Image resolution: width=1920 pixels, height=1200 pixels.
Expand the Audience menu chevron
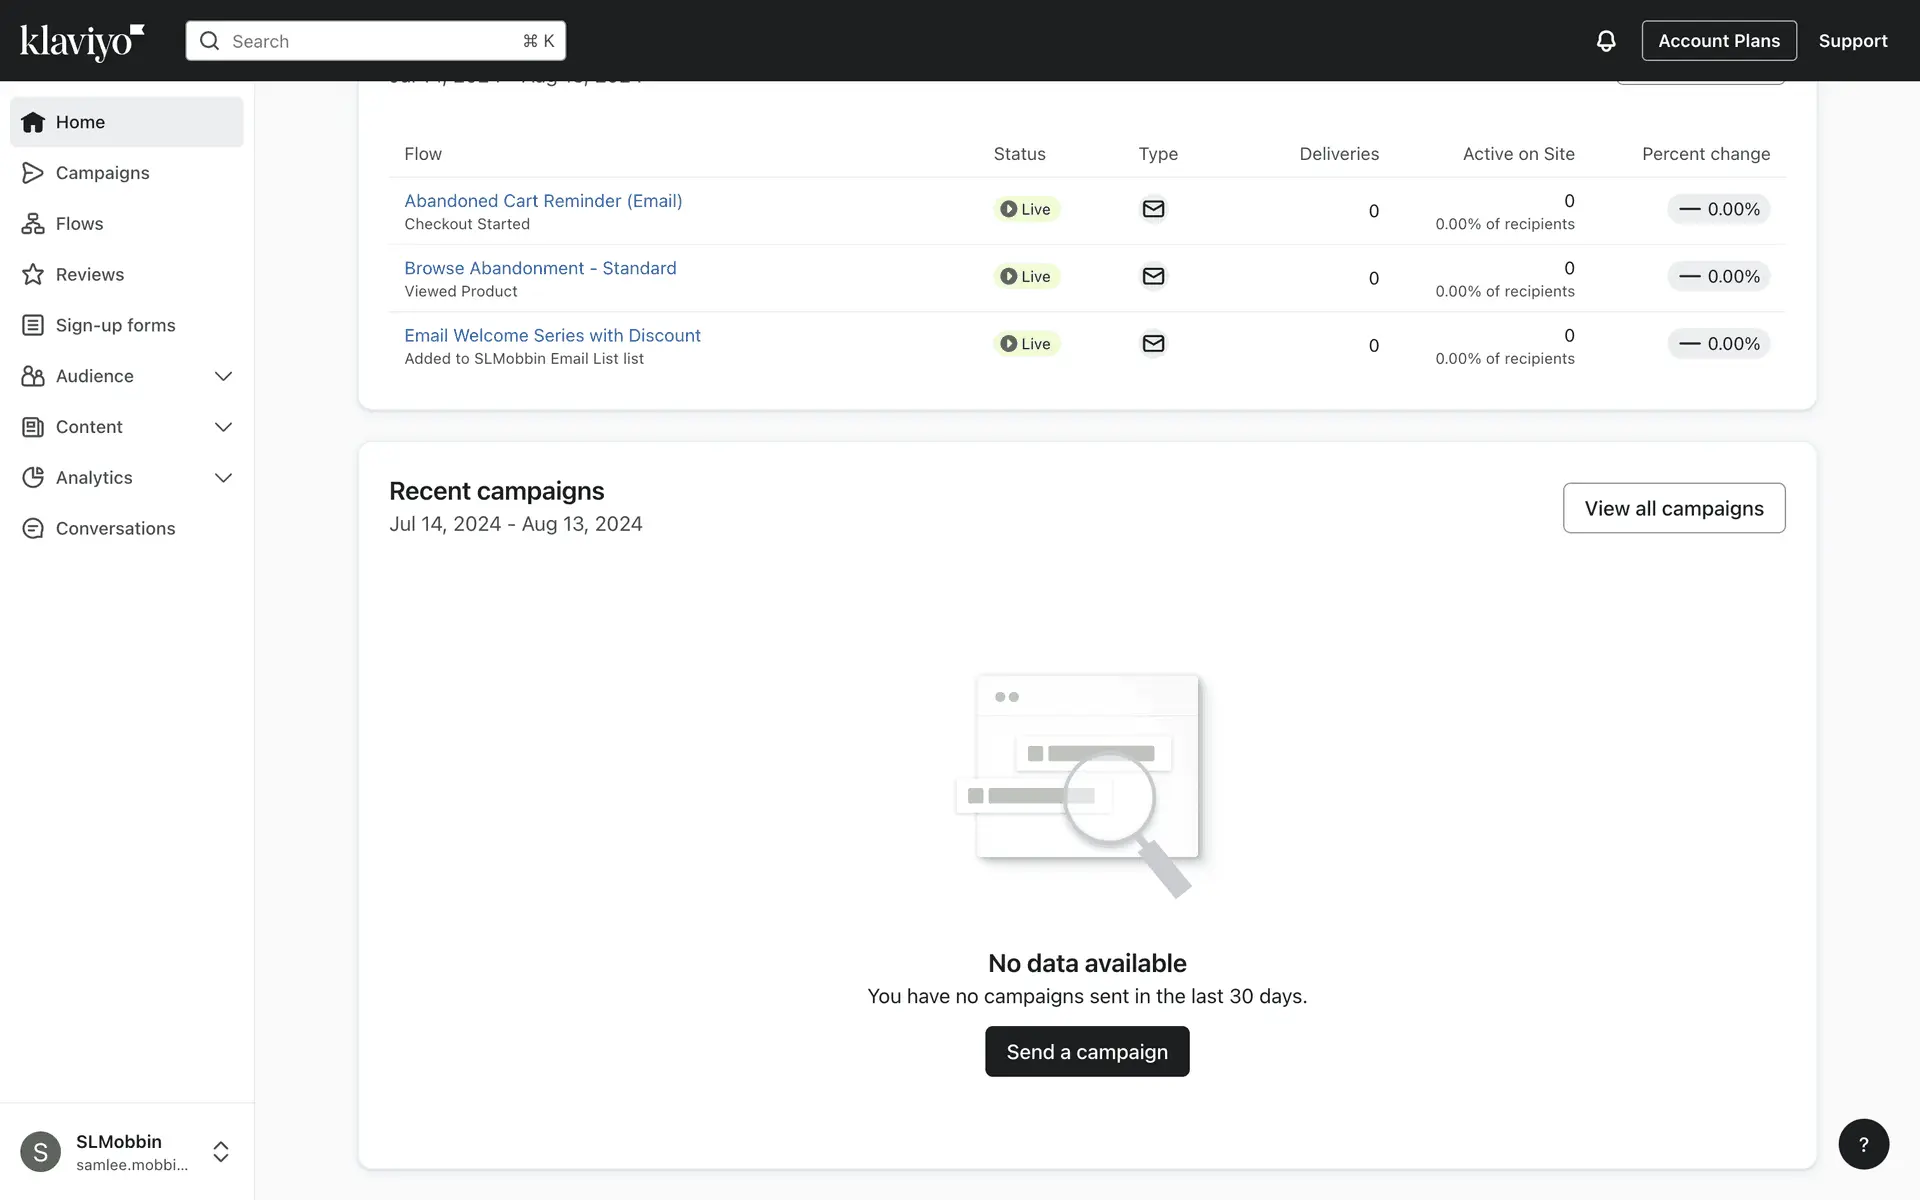[223, 376]
